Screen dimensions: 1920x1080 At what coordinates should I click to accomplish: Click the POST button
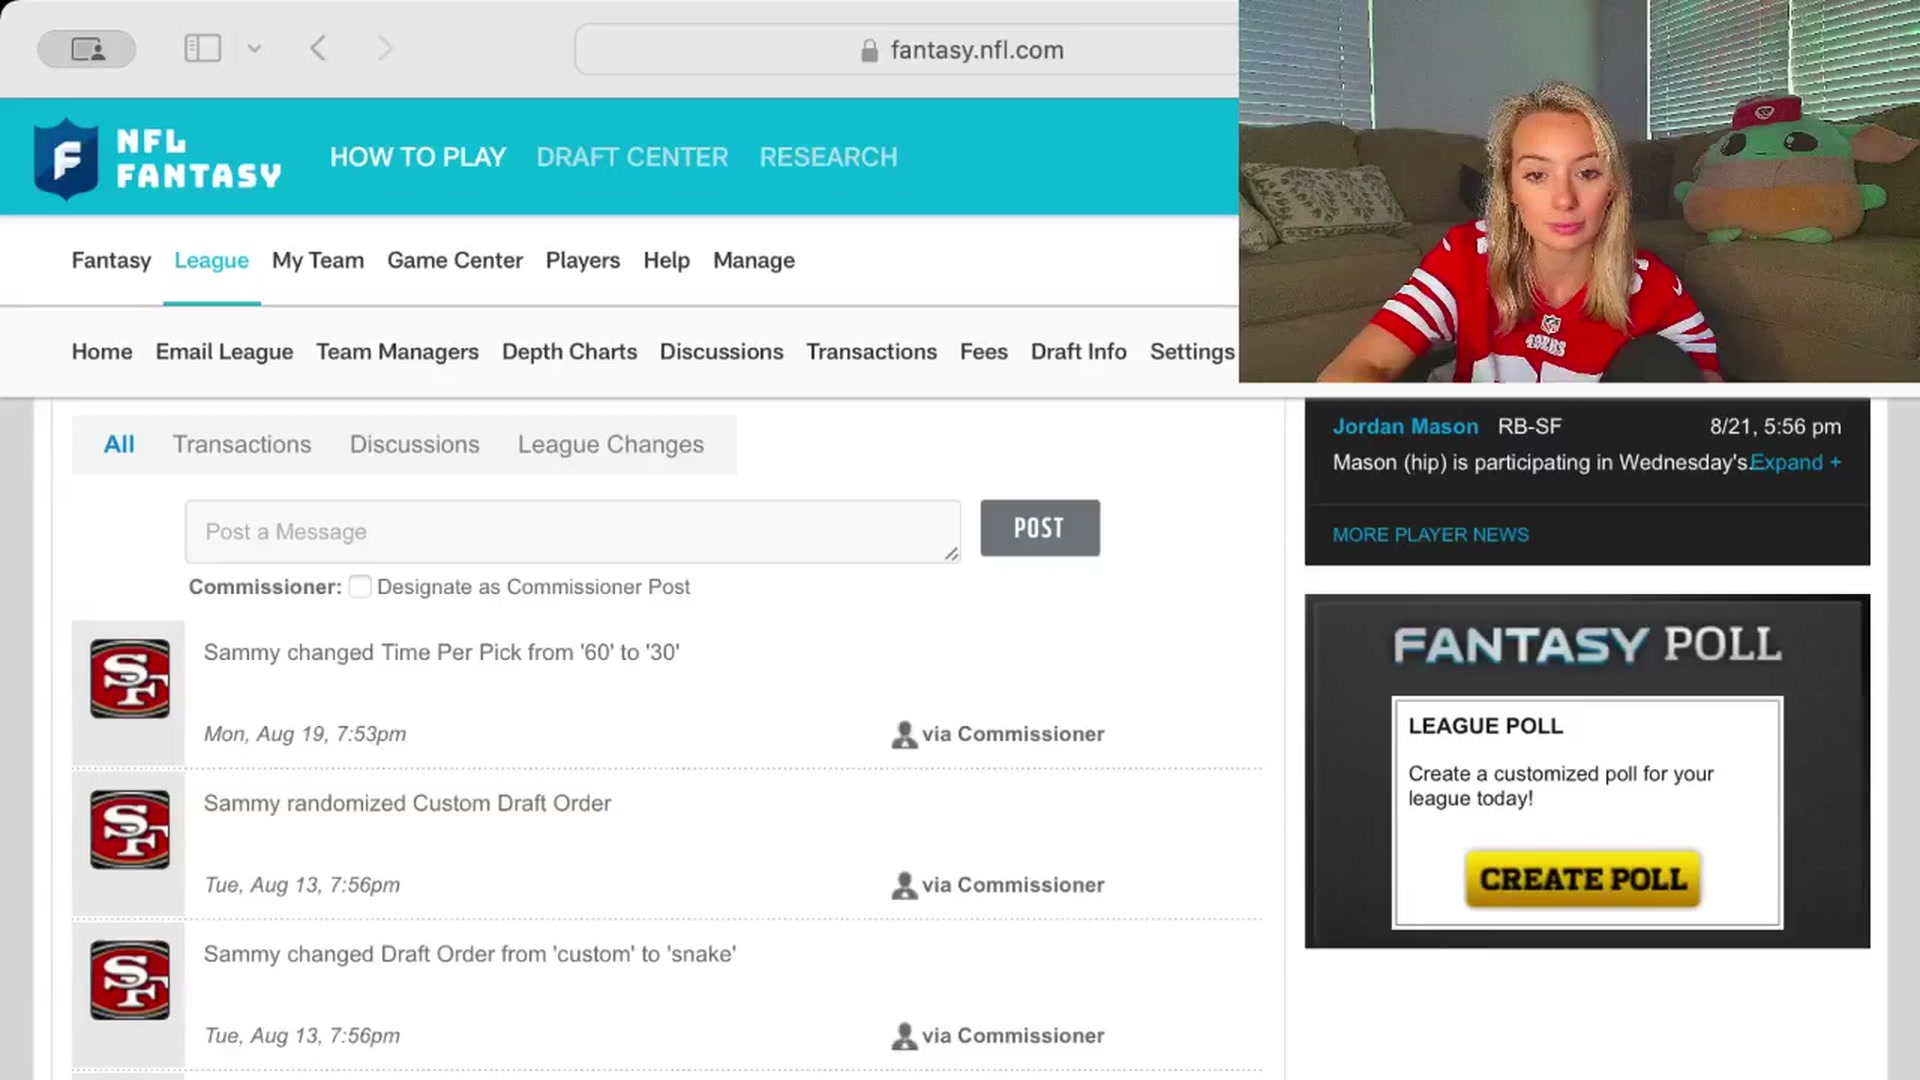(1040, 528)
